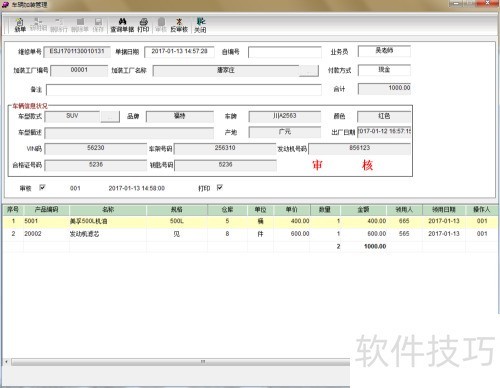Click the 合格证号码 field 5236
Viewport: 500px width, 388px height.
[96, 165]
